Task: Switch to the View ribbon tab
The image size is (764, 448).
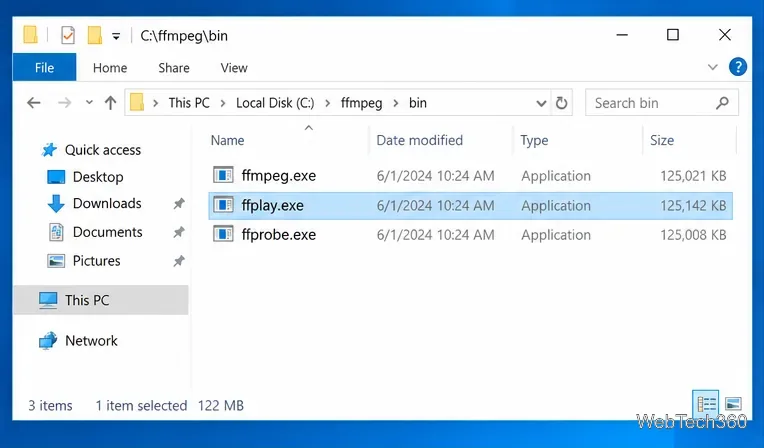Action: 234,68
